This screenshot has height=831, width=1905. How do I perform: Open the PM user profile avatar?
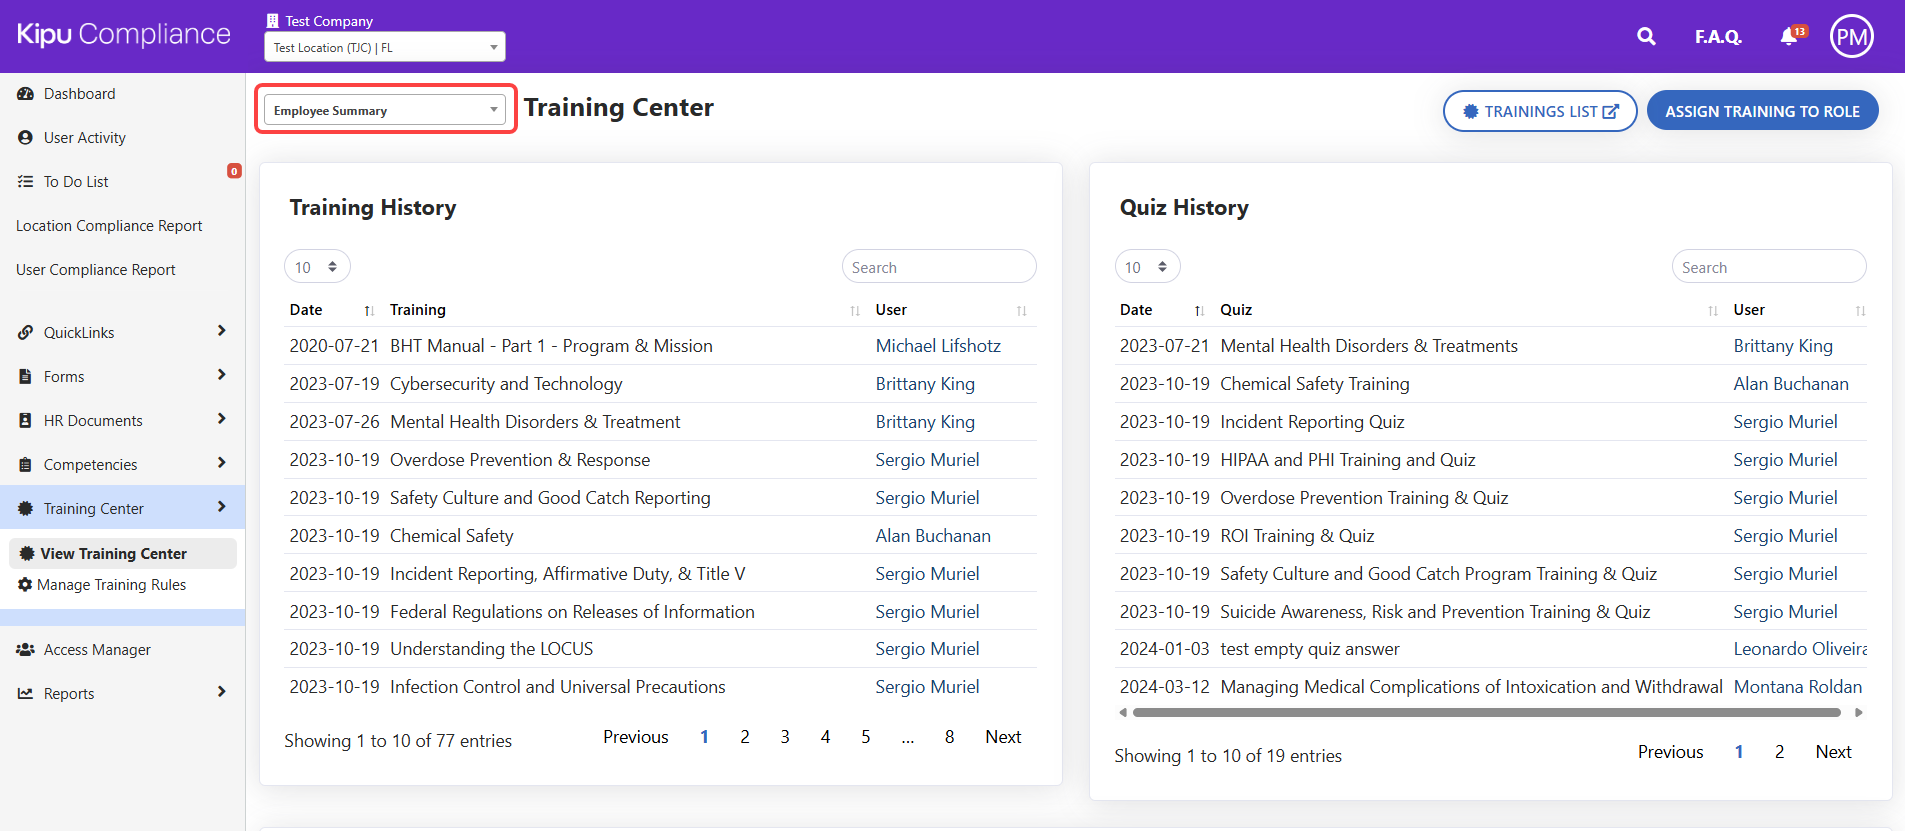1851,37
